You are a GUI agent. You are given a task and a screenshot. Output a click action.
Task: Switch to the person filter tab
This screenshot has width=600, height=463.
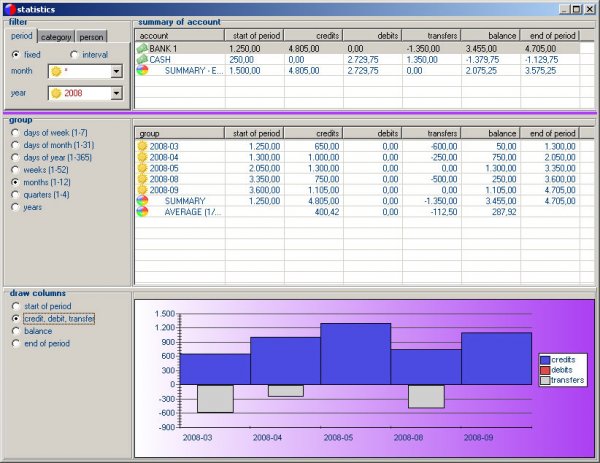click(x=91, y=36)
